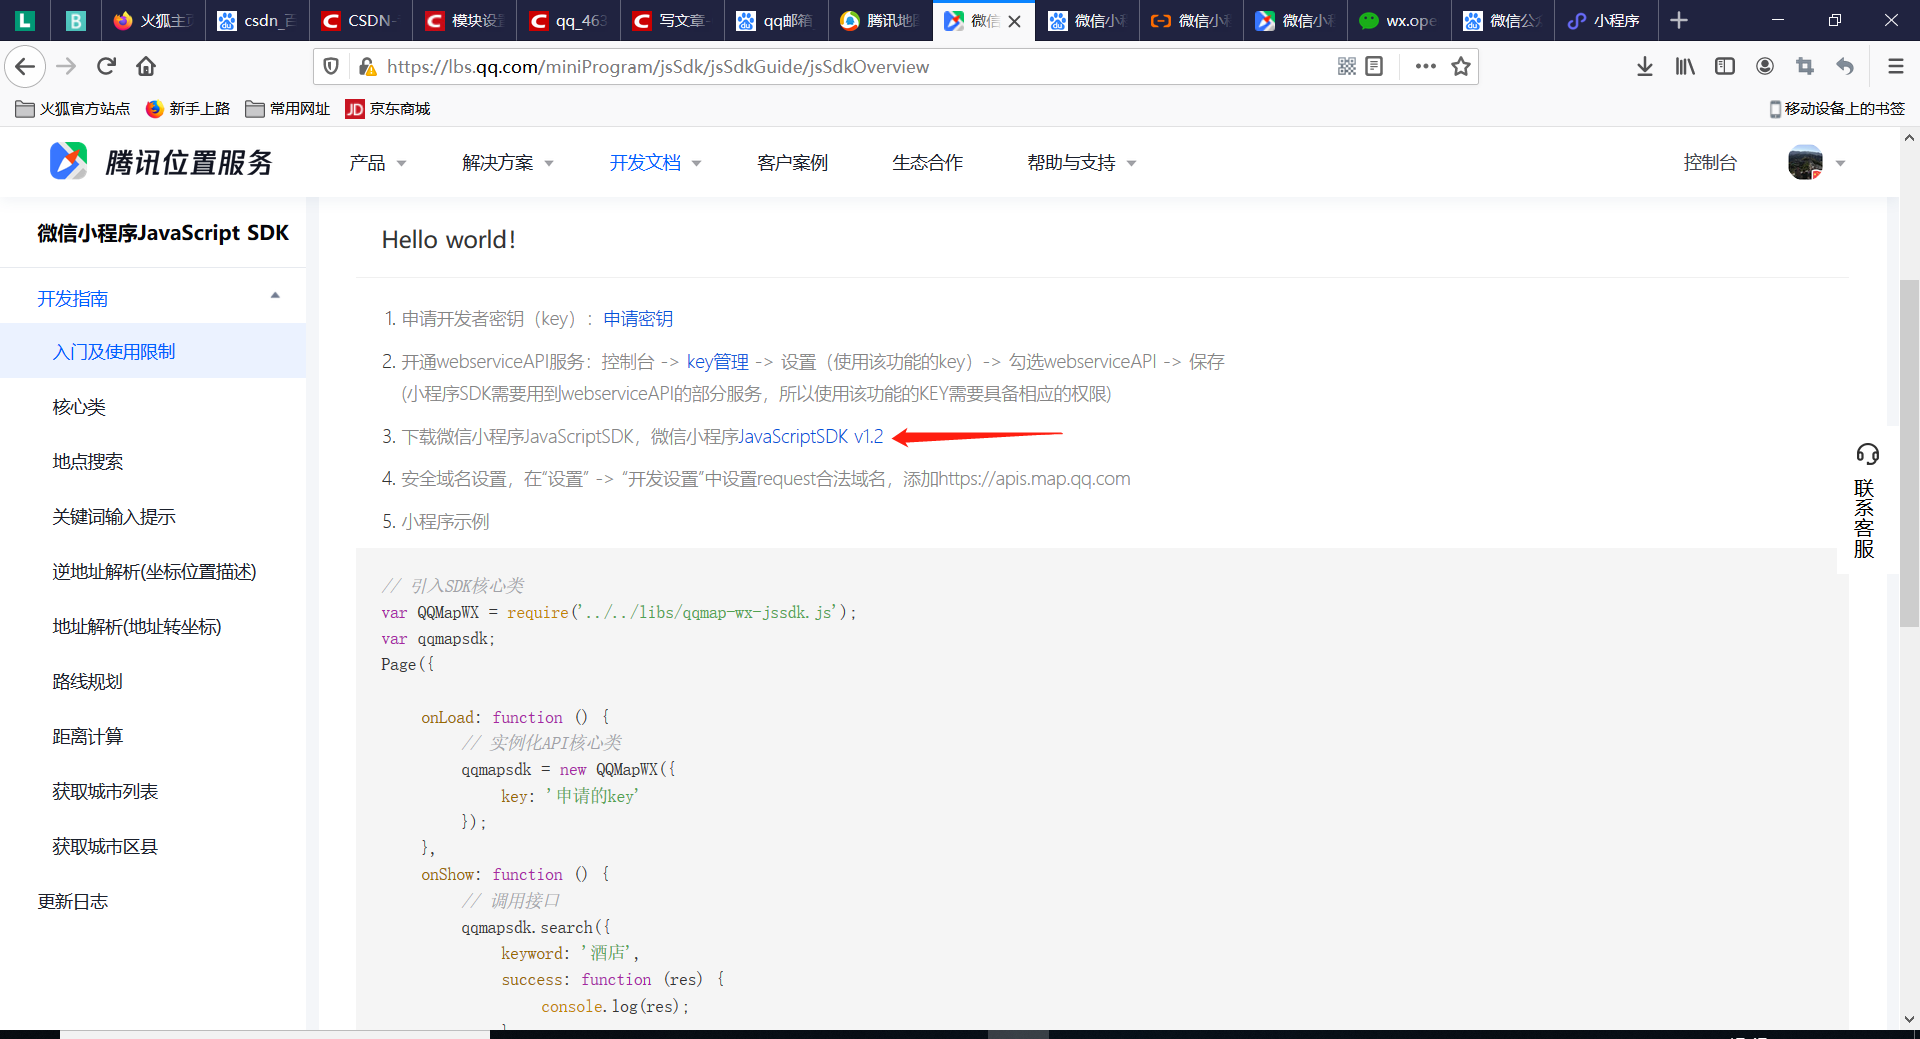Click the Tencent Location Service logo
Image resolution: width=1920 pixels, height=1039 pixels.
[x=161, y=162]
